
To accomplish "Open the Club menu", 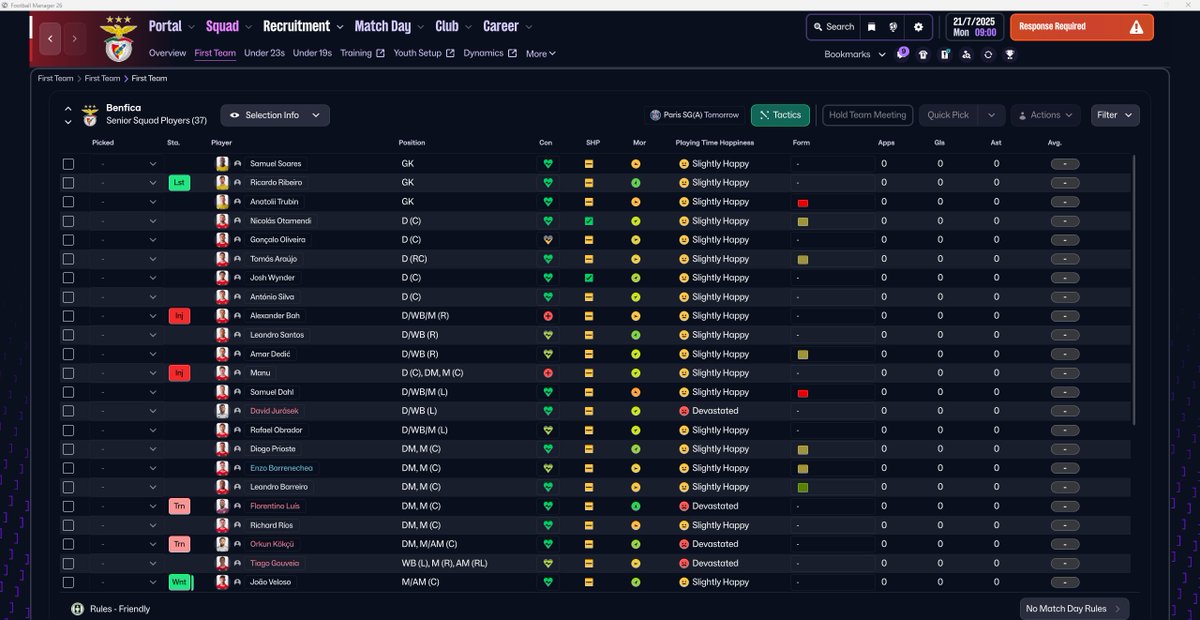I will [x=454, y=27].
